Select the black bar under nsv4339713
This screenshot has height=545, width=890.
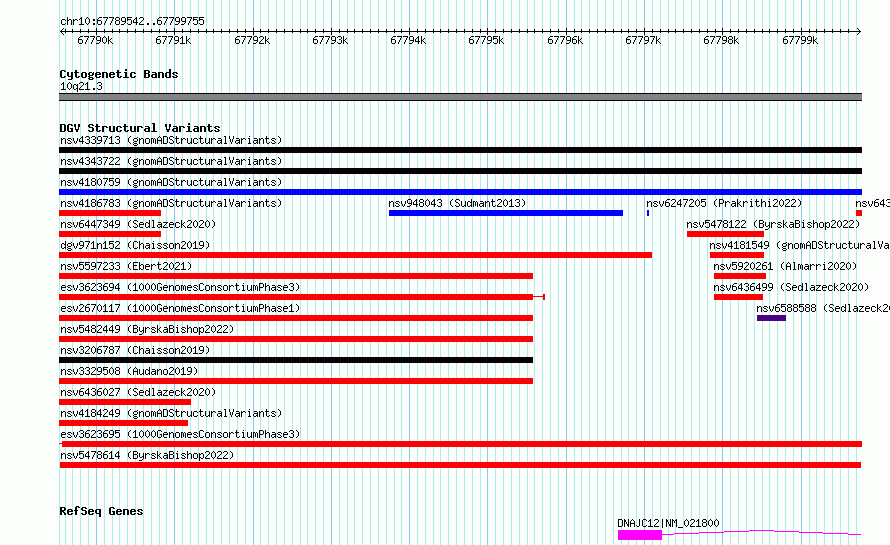460,150
